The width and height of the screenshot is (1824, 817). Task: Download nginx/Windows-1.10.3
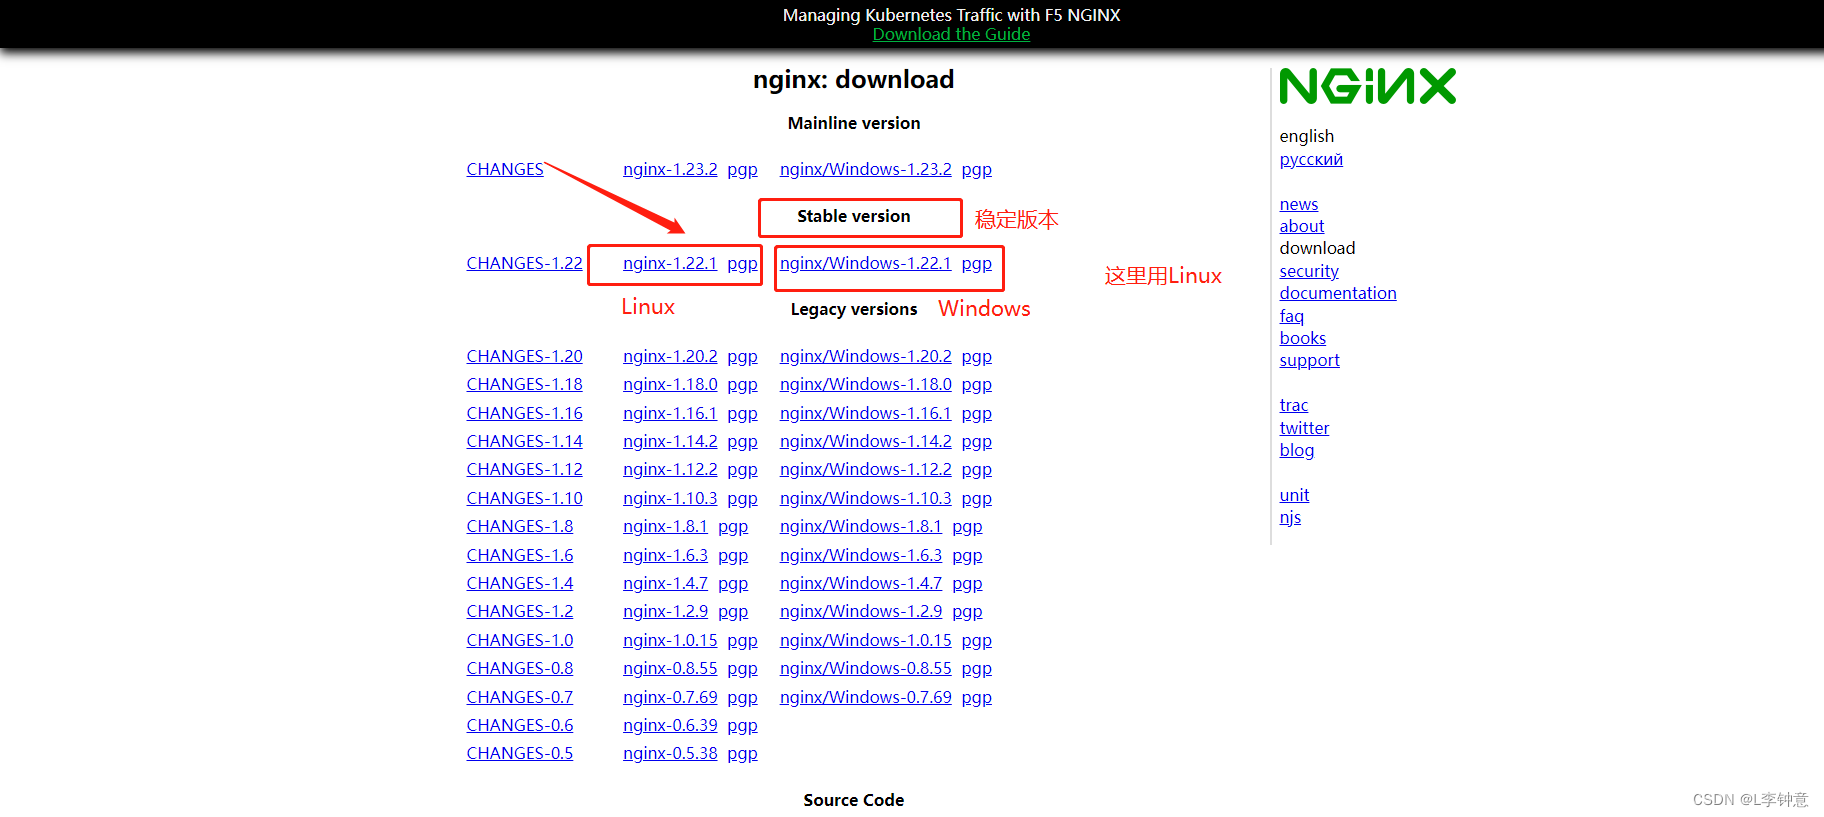[866, 498]
